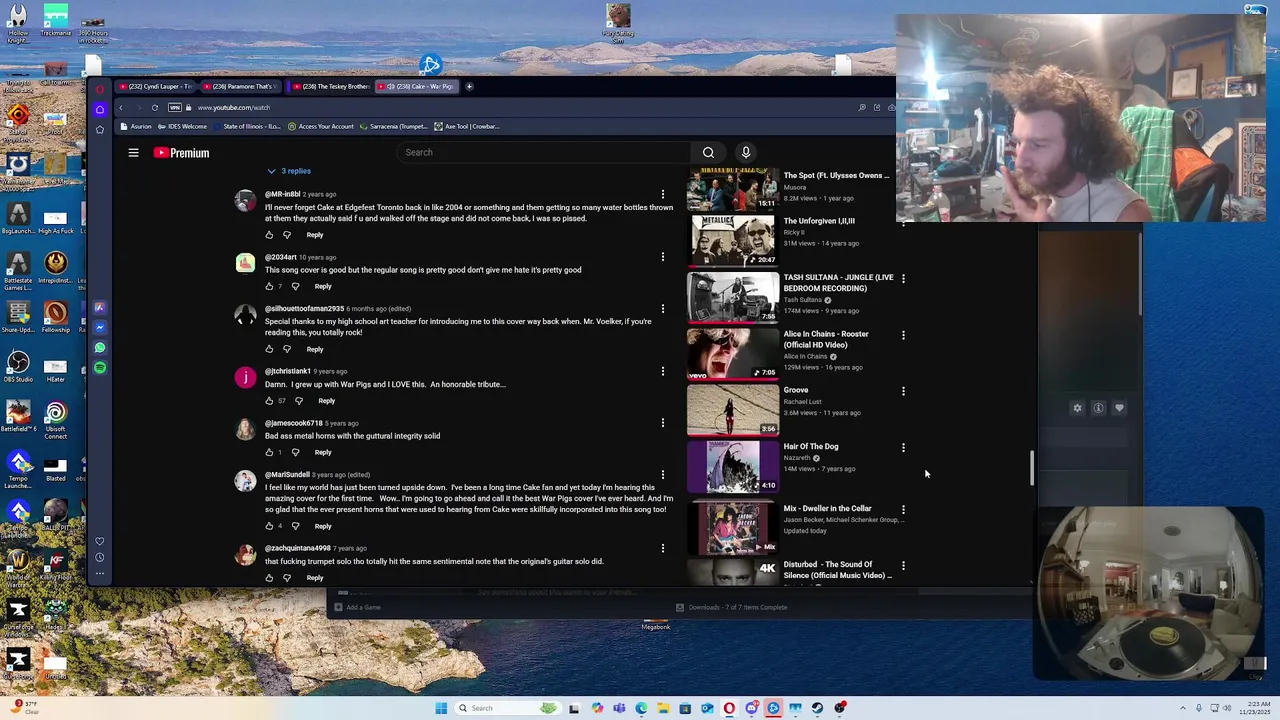Image resolution: width=1280 pixels, height=720 pixels.
Task: Switch to Cyndi Lauper browser tab
Action: tap(155, 86)
